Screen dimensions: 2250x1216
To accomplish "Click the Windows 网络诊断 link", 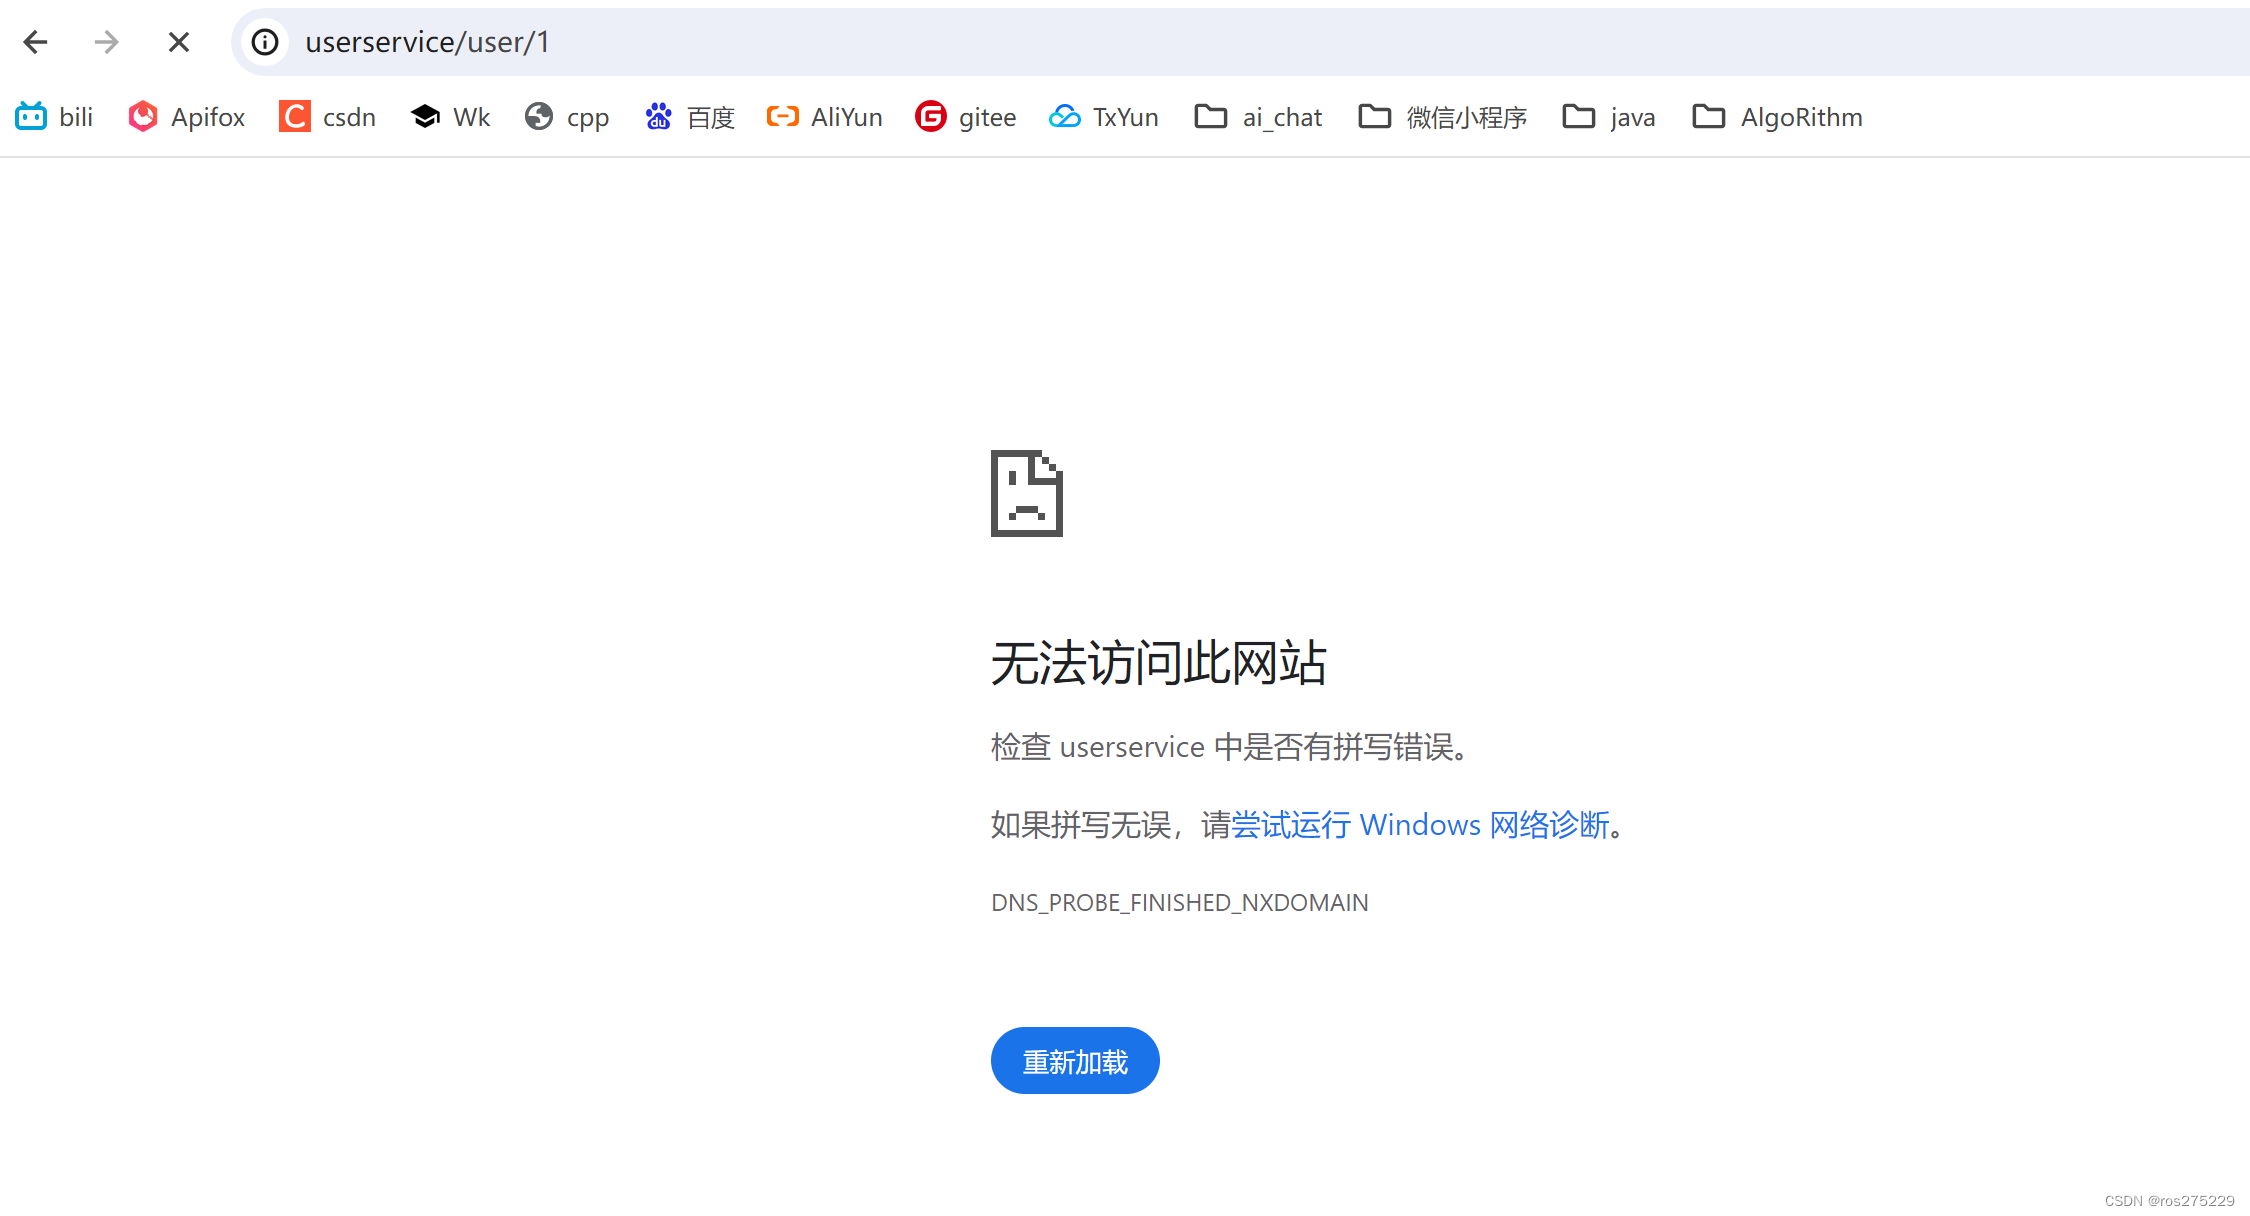I will click(1420, 825).
